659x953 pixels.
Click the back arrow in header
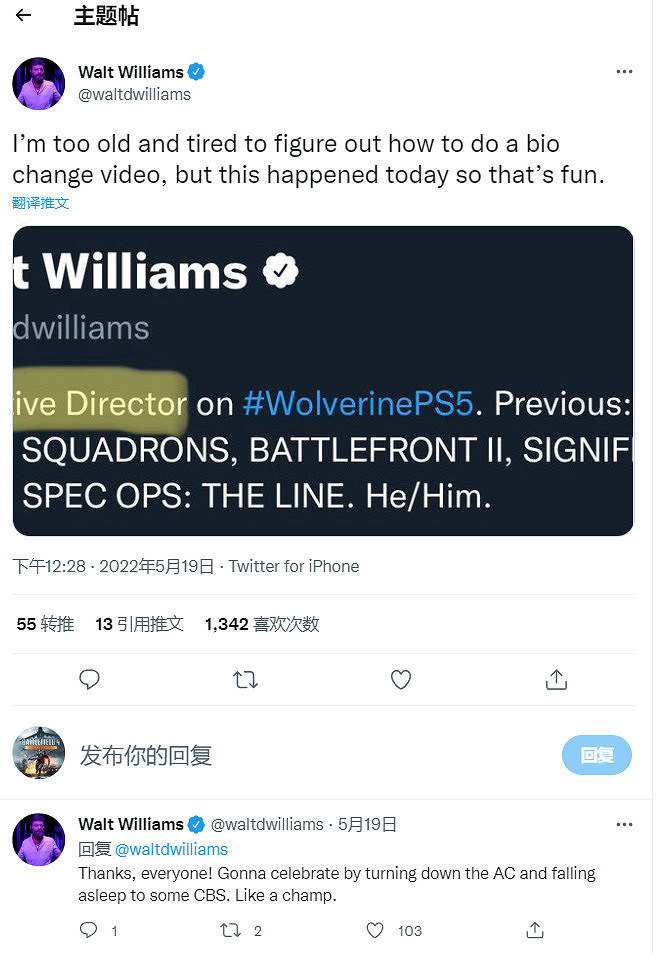pyautogui.click(x=24, y=16)
